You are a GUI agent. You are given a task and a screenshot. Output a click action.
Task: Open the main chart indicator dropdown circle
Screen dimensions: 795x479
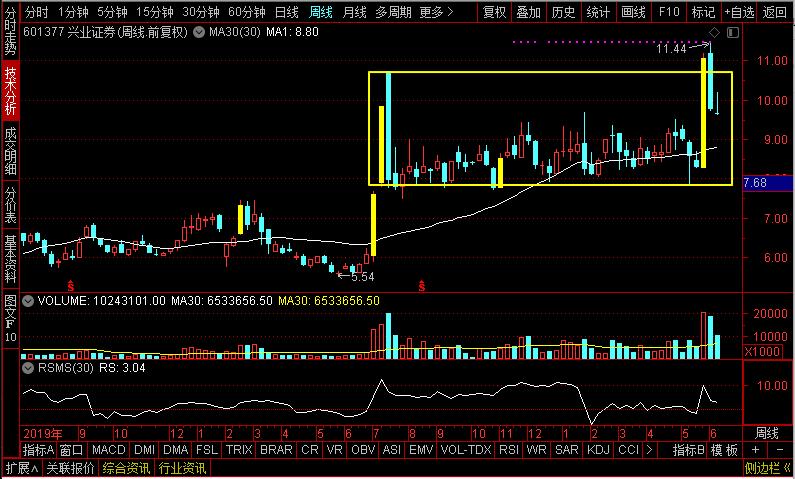pos(199,32)
